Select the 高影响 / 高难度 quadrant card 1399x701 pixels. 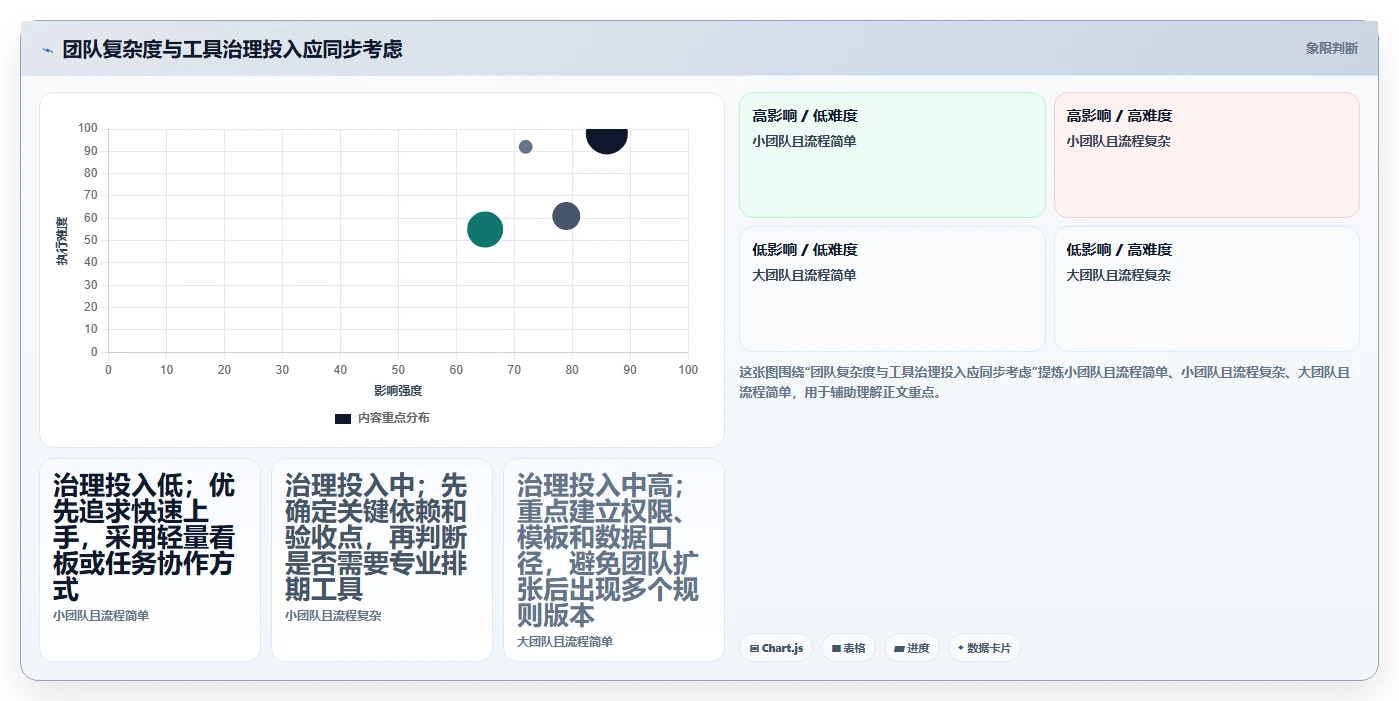point(1206,155)
